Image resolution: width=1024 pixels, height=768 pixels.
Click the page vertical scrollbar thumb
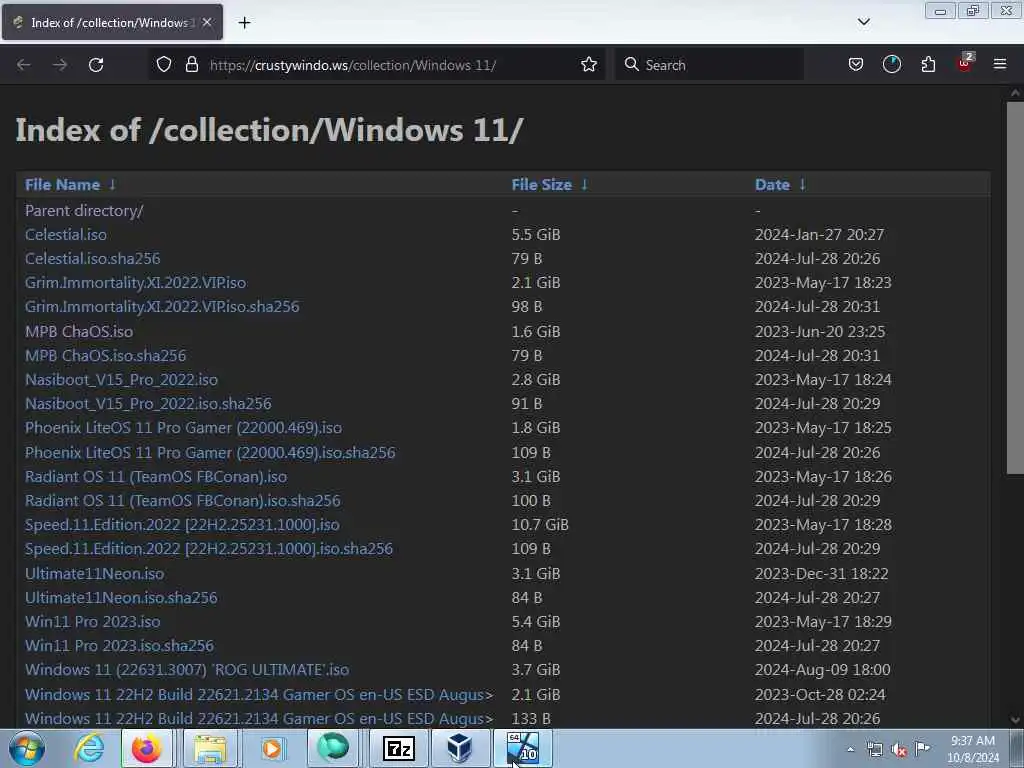click(1015, 287)
